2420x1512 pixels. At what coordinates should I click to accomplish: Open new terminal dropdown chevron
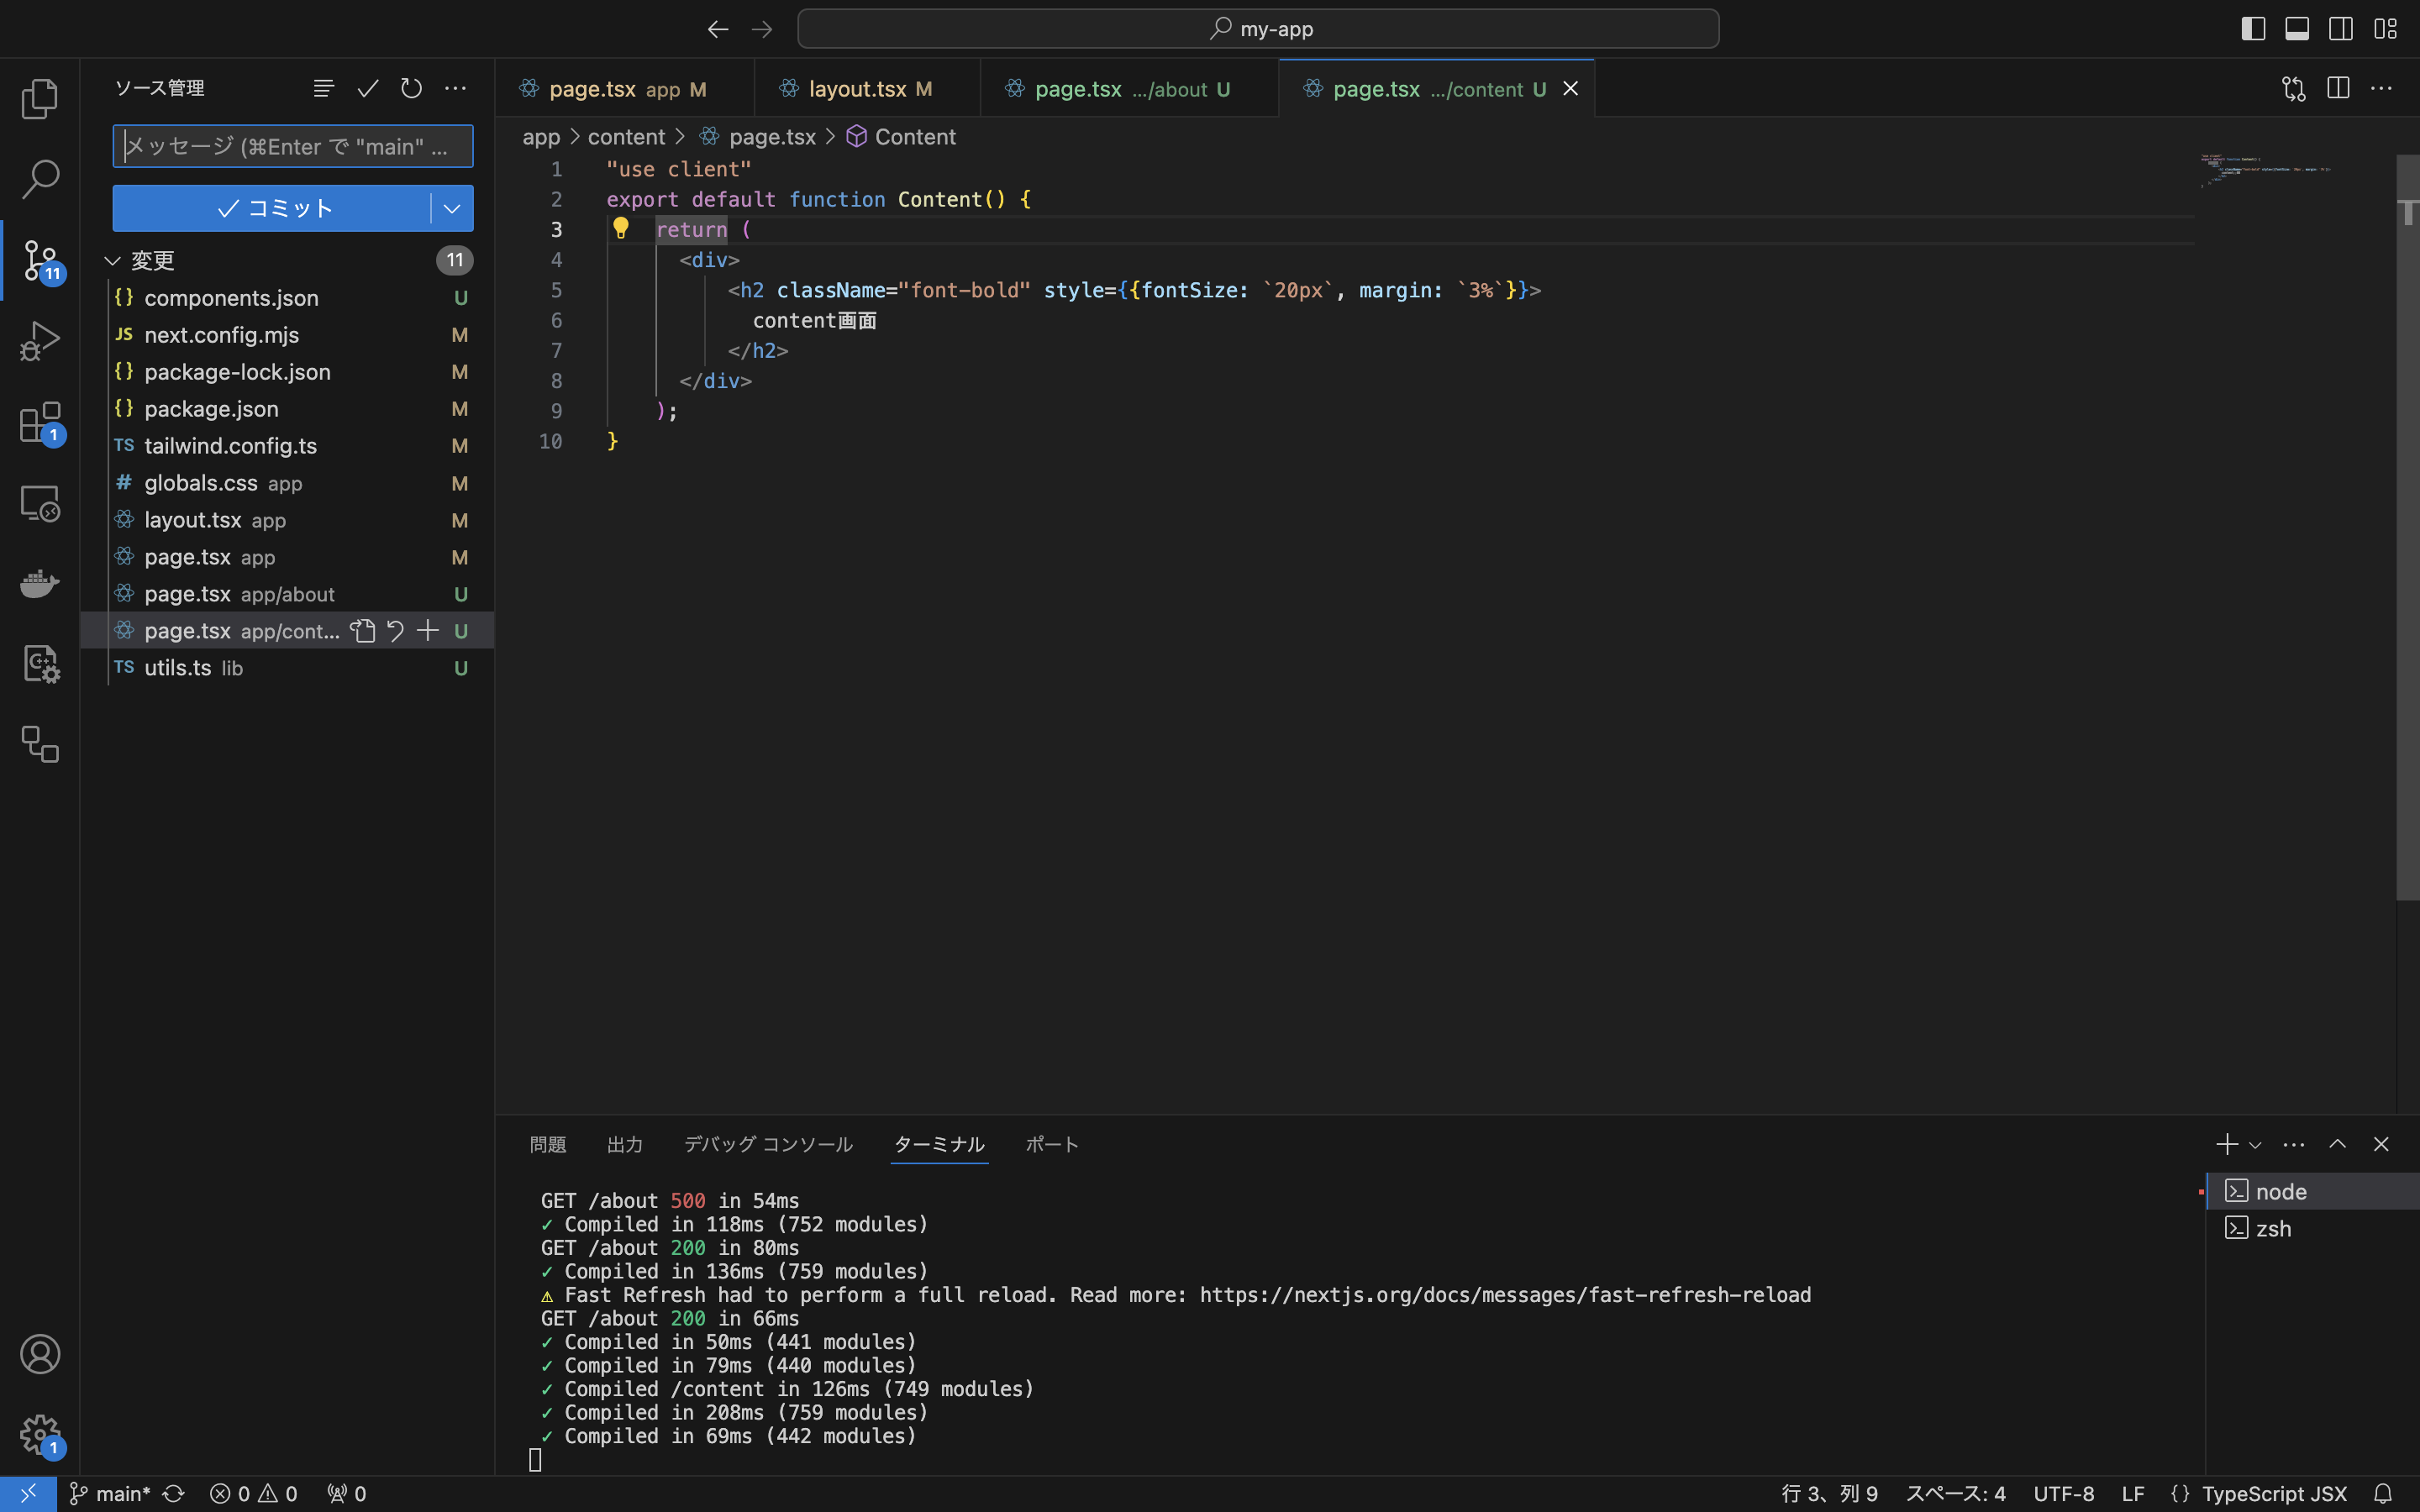pyautogui.click(x=2255, y=1145)
